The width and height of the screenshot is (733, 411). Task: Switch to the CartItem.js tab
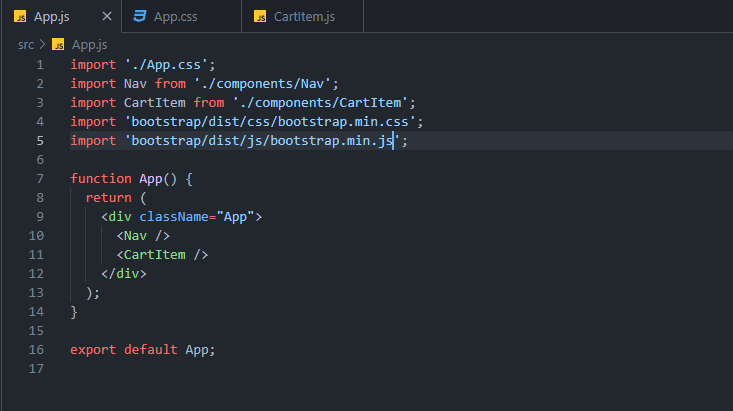click(x=302, y=16)
